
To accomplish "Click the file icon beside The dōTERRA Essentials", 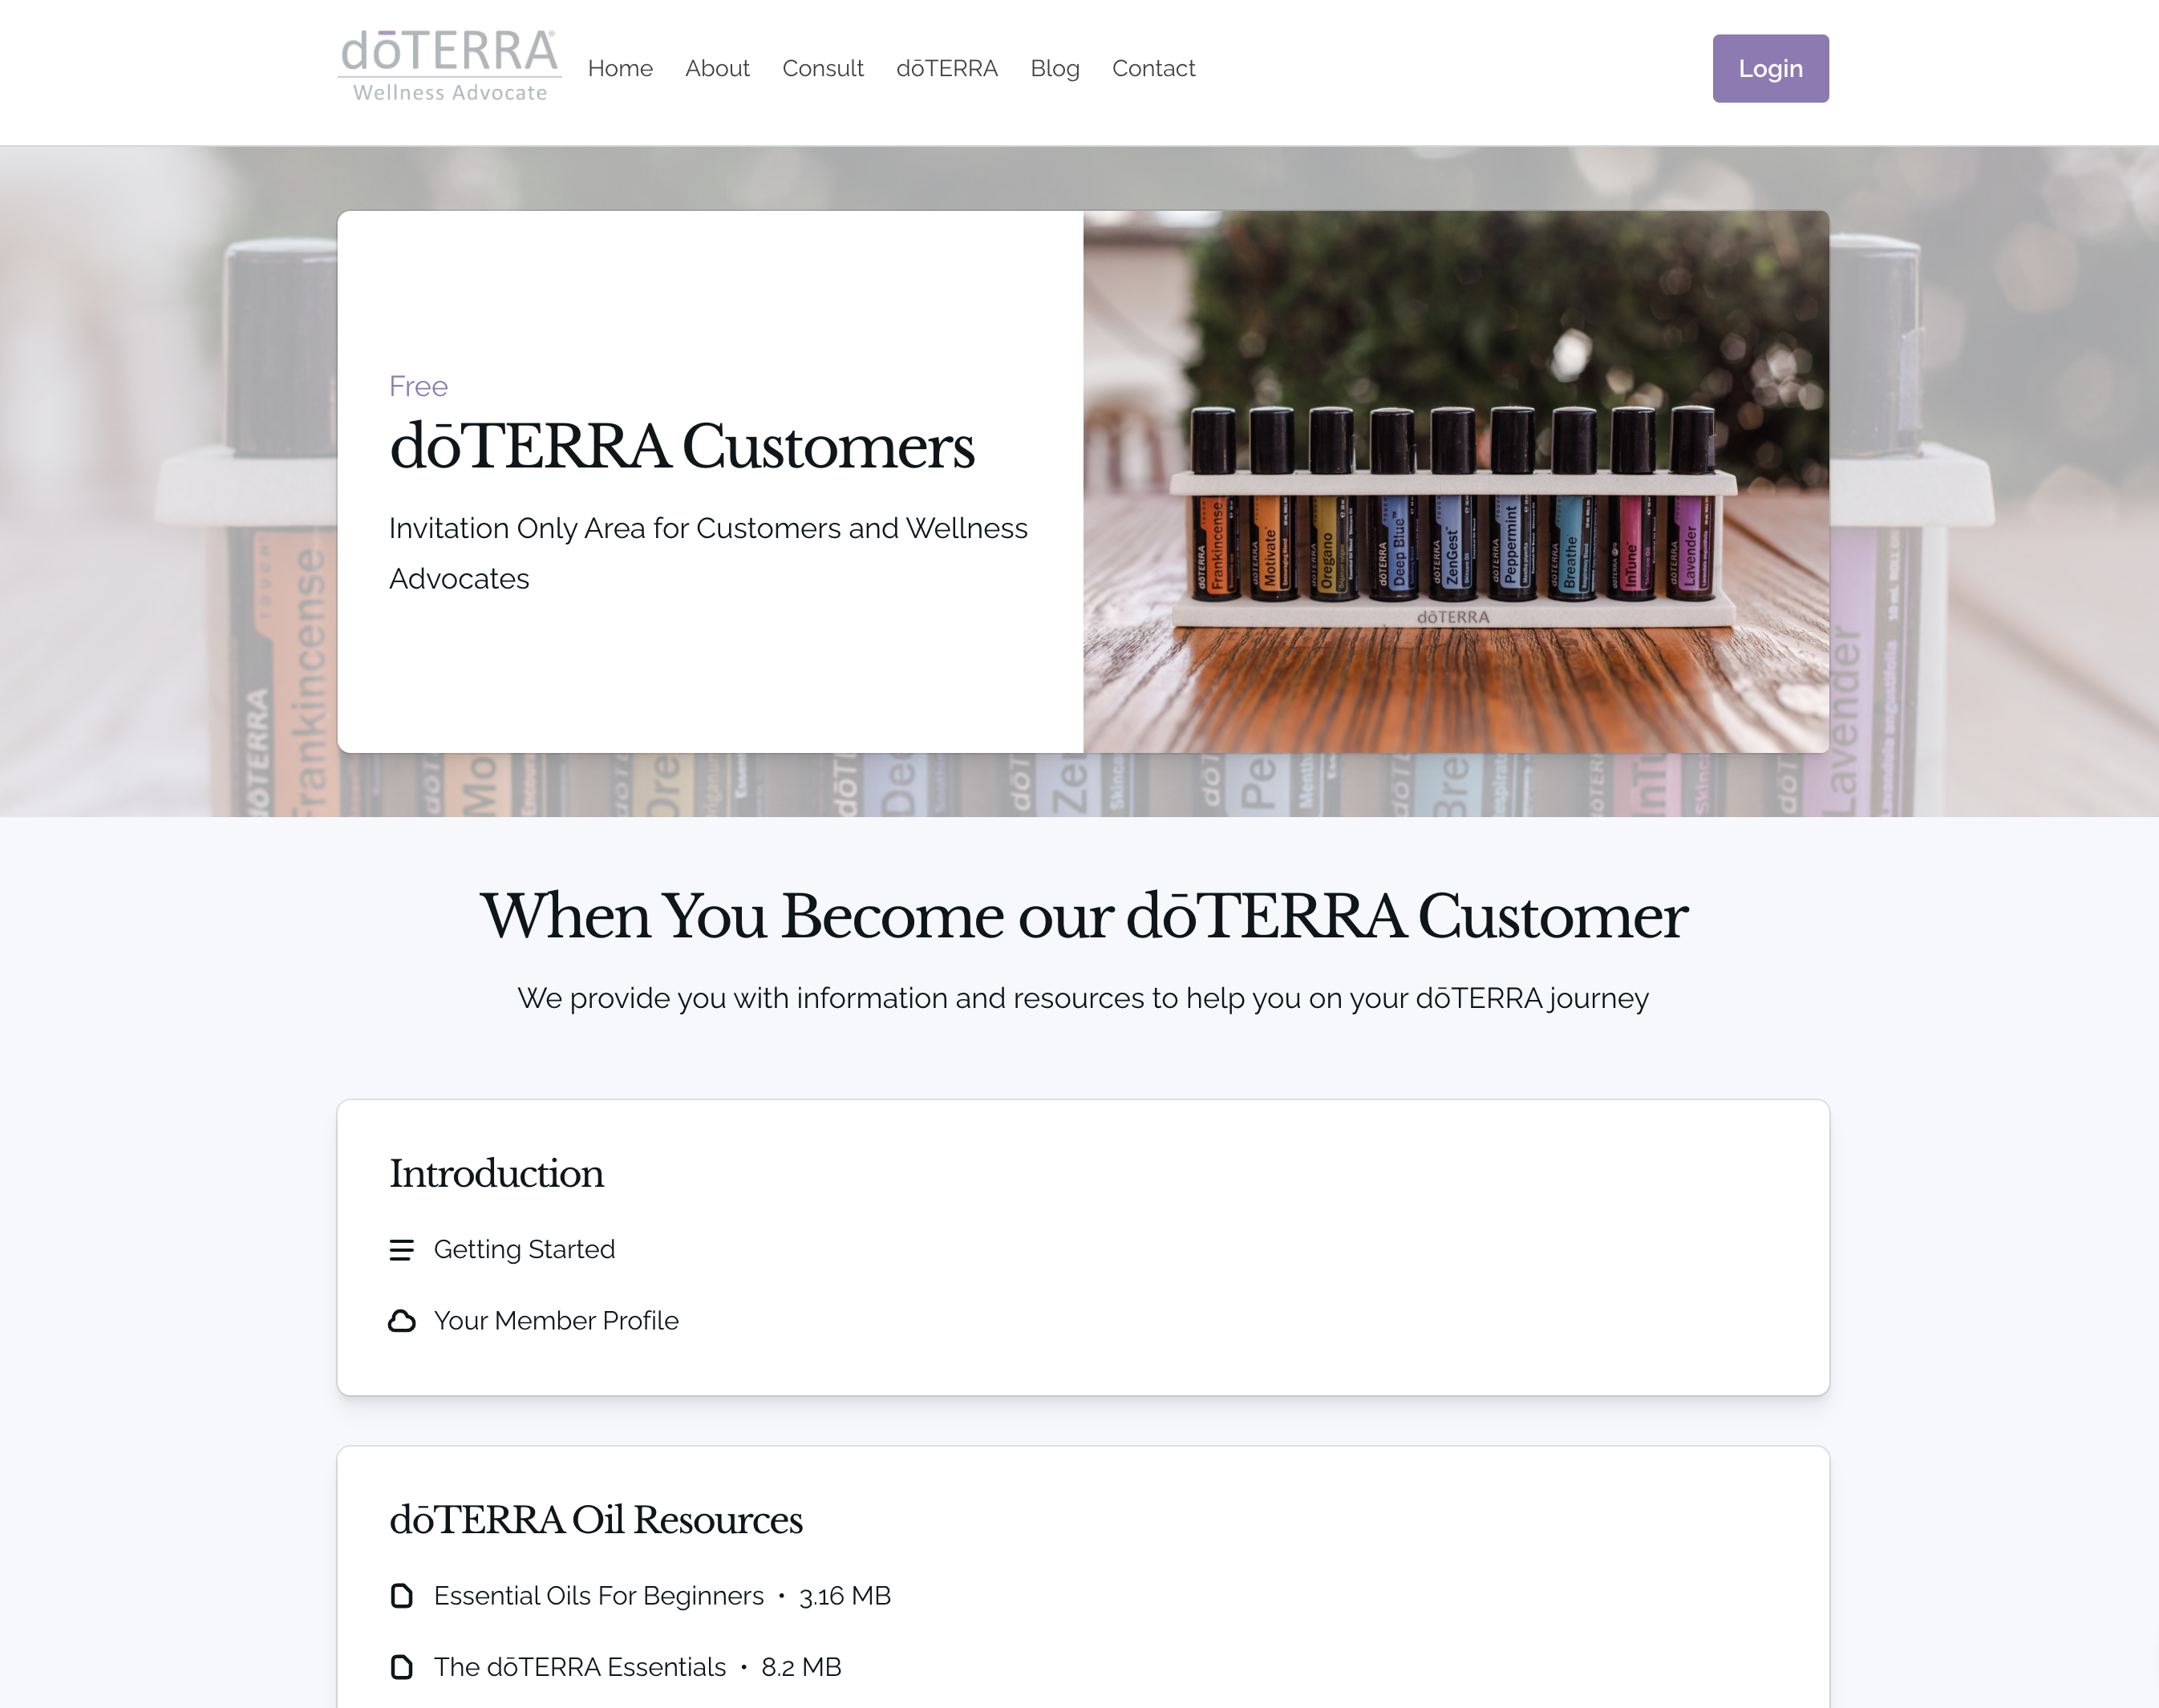I will [401, 1667].
